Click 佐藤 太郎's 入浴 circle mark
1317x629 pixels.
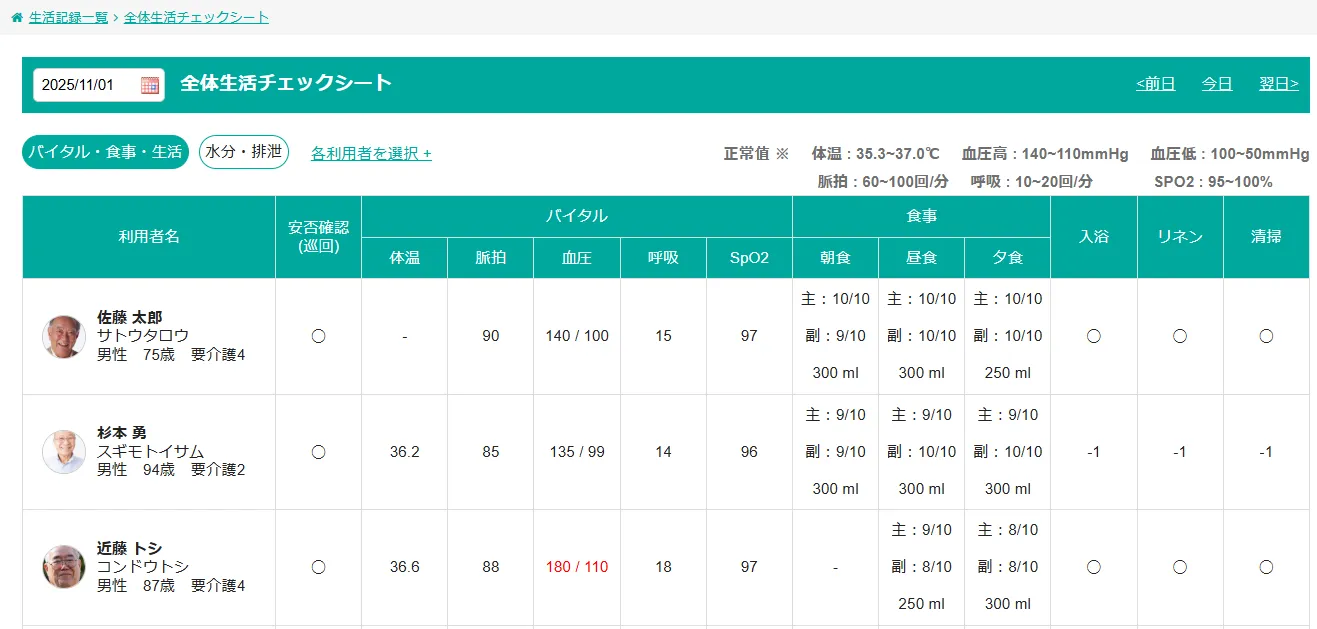(x=1094, y=336)
